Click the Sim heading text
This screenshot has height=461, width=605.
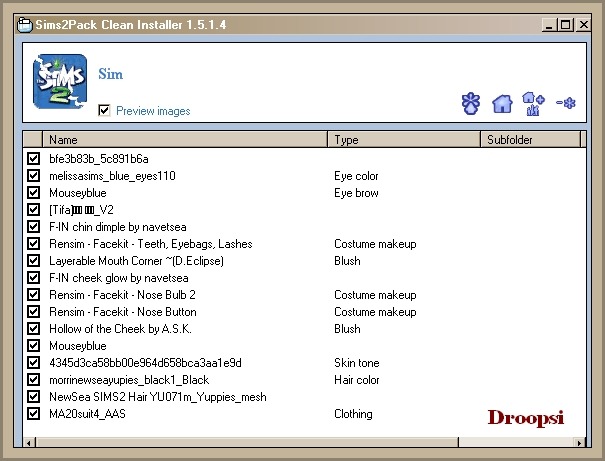tap(110, 74)
